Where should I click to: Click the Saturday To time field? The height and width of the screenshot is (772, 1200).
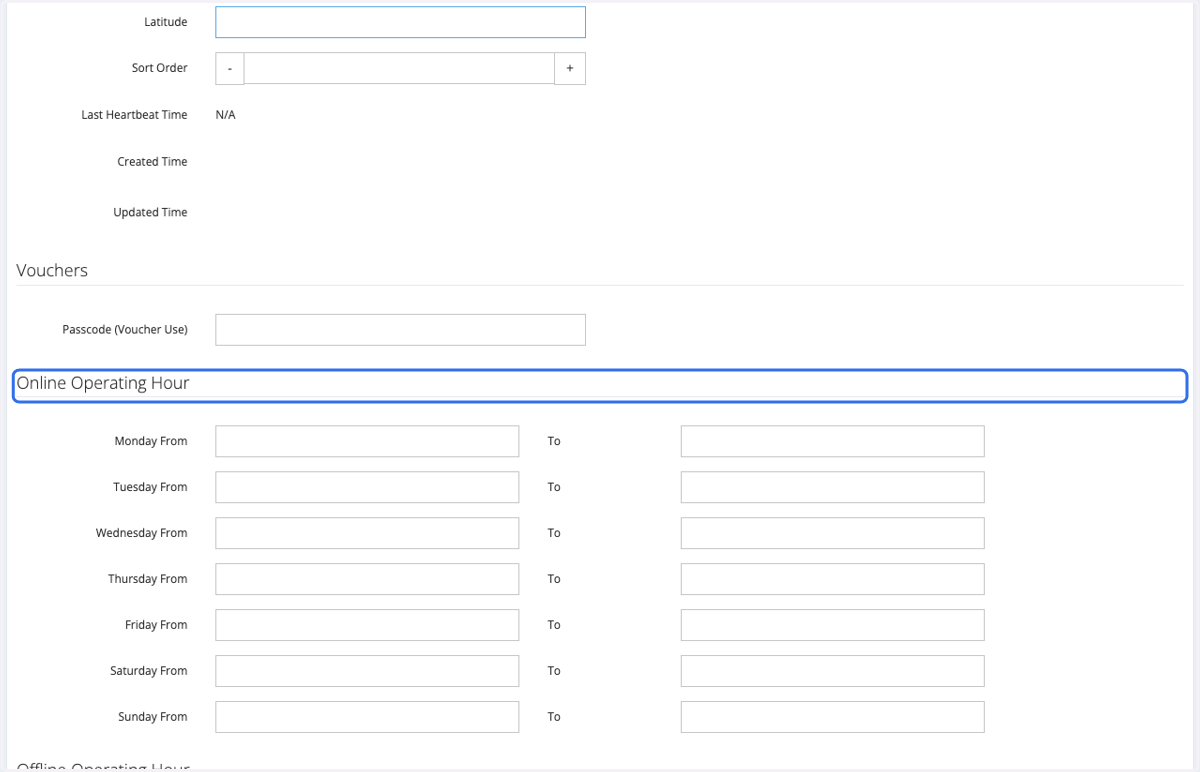[x=832, y=671]
